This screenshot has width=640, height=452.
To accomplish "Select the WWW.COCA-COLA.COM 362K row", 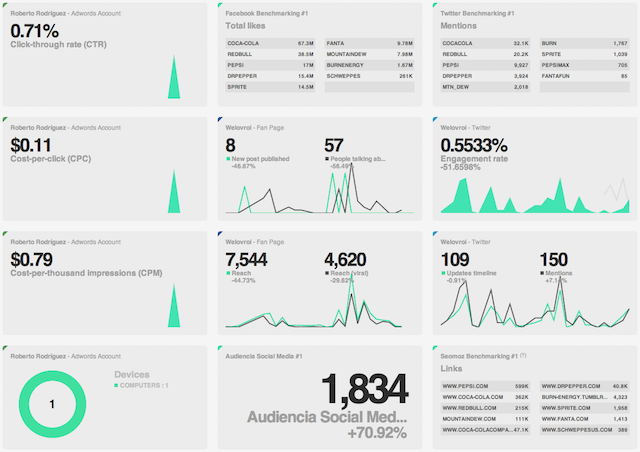I will (485, 397).
